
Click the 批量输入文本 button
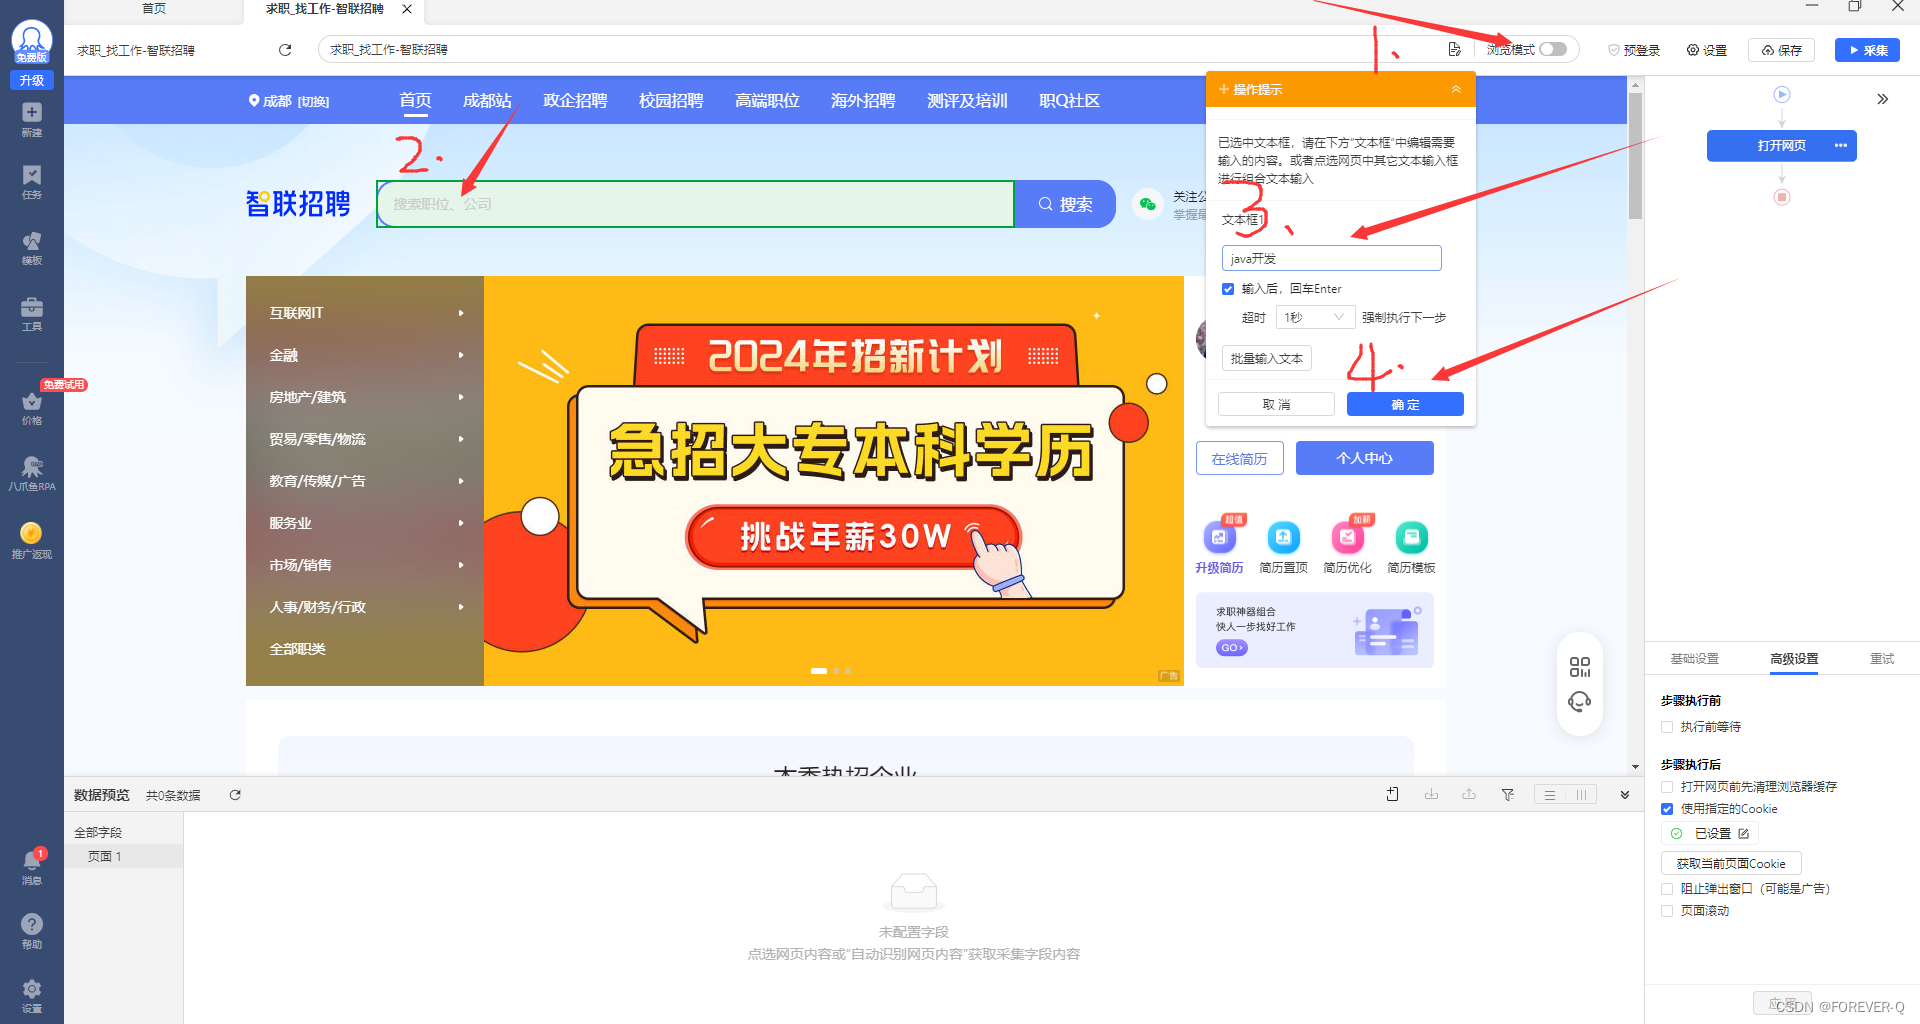point(1267,358)
